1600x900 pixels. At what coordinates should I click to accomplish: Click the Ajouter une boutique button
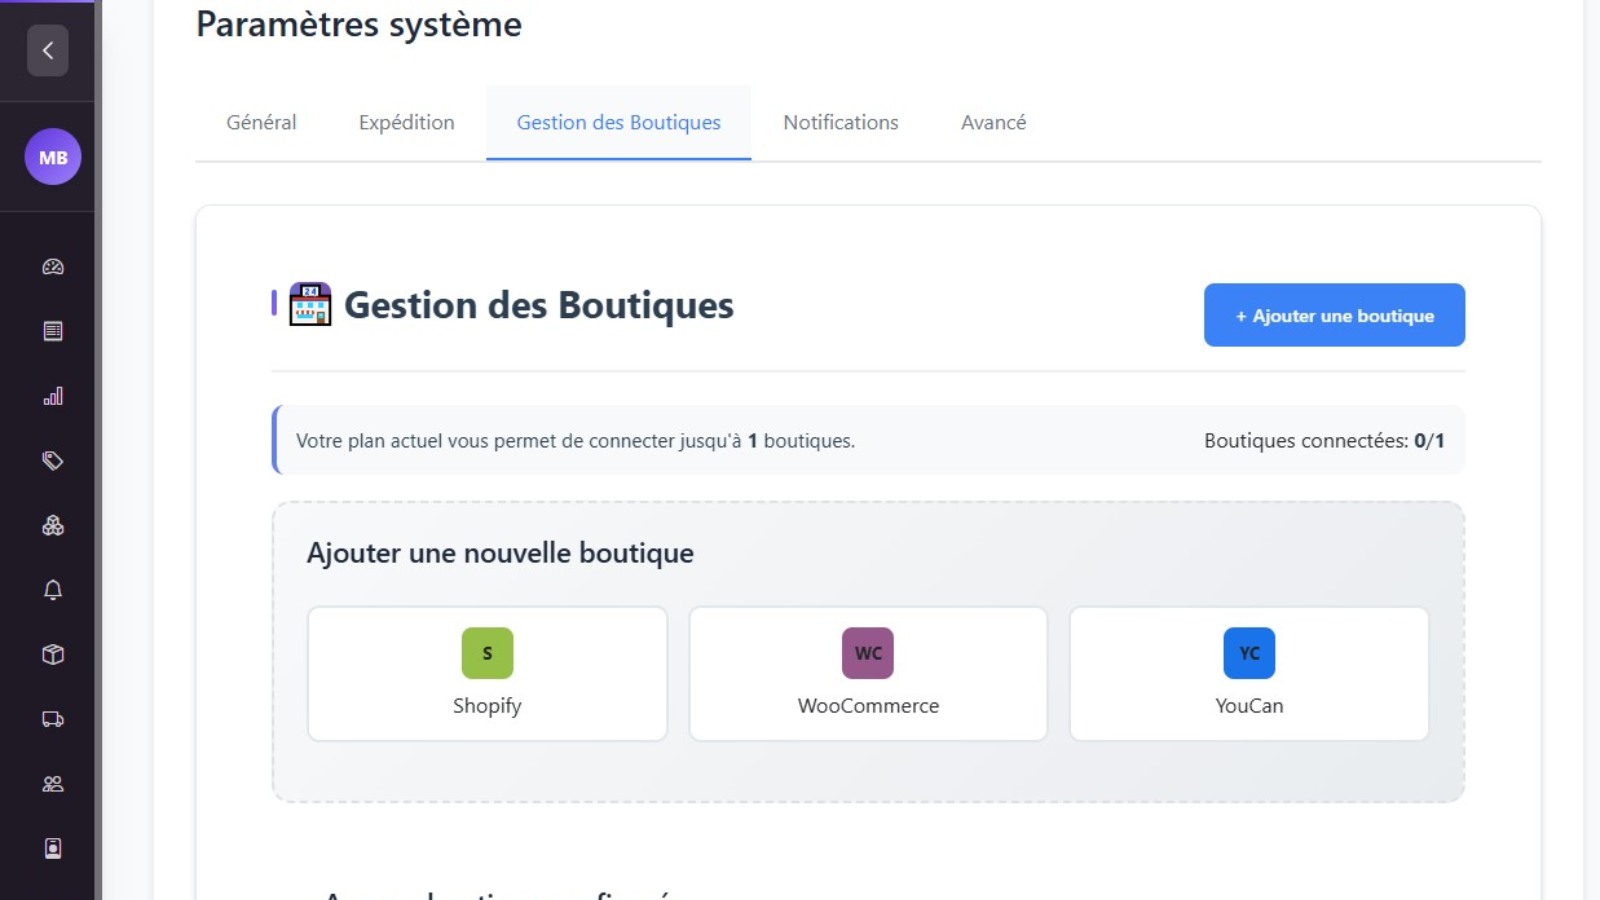[x=1334, y=315]
